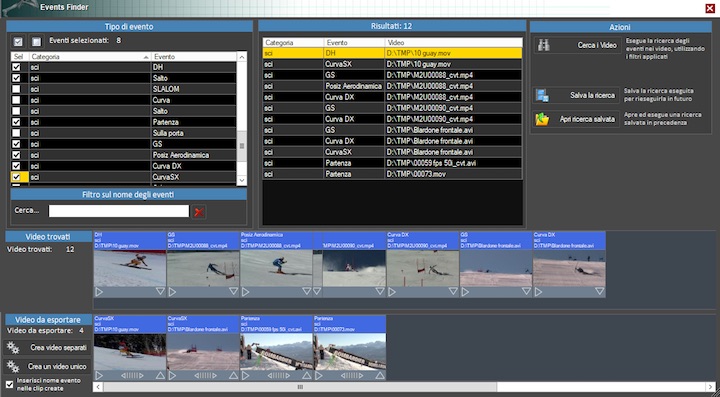Viewport: 720px width, 397px height.
Task: Play the GS M2U00088_cvt.mp4 found clip
Action: tap(172, 291)
